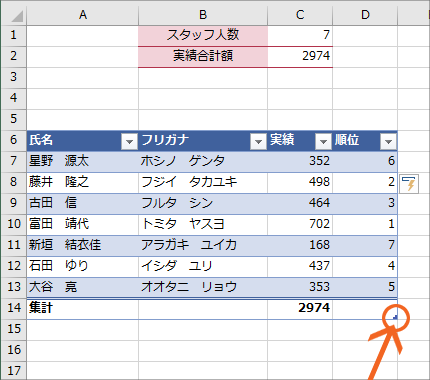Select row 6 header
The image size is (430, 380).
point(14,140)
